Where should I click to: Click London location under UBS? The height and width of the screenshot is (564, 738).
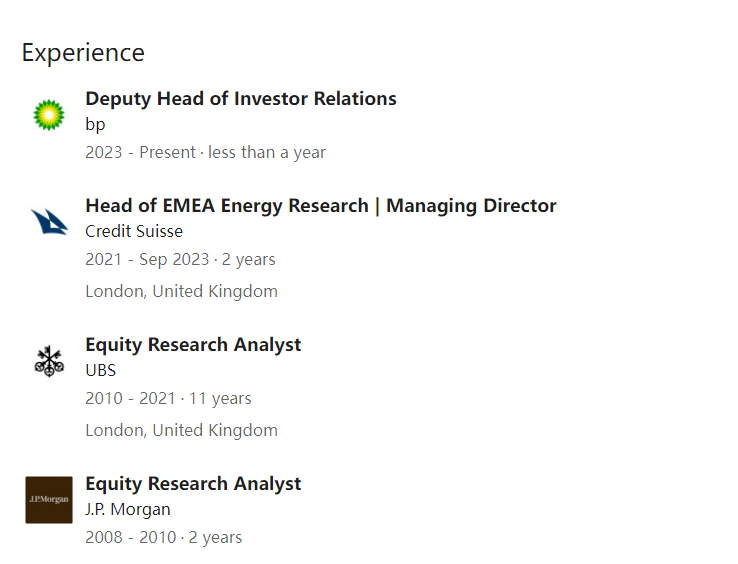(x=182, y=430)
